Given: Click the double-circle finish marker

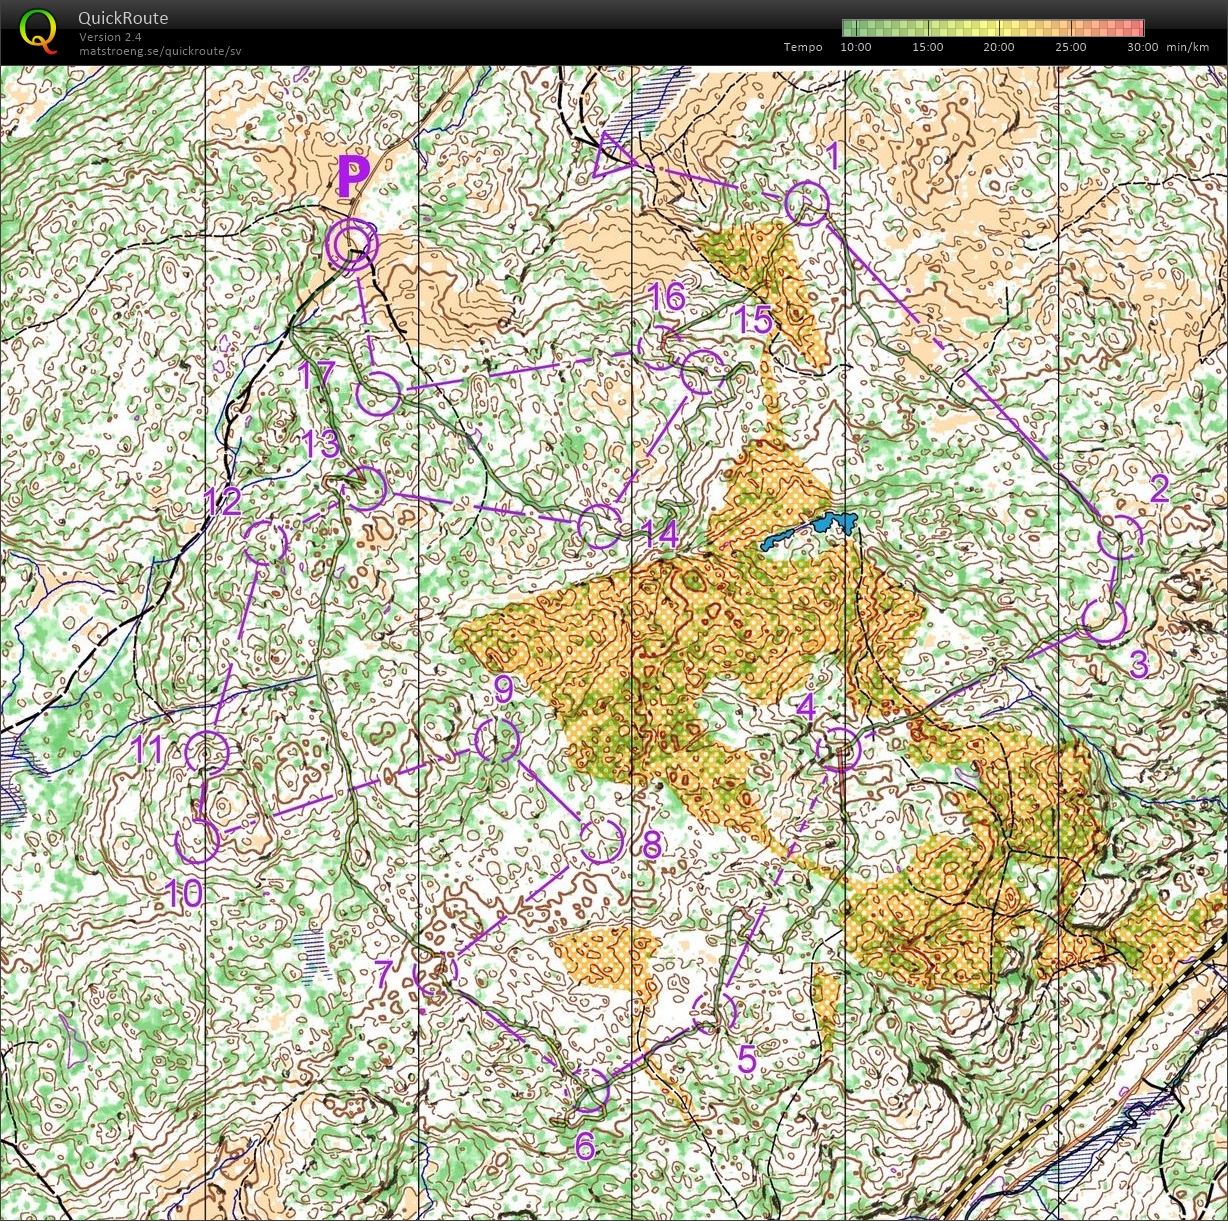Looking at the screenshot, I should [352, 244].
